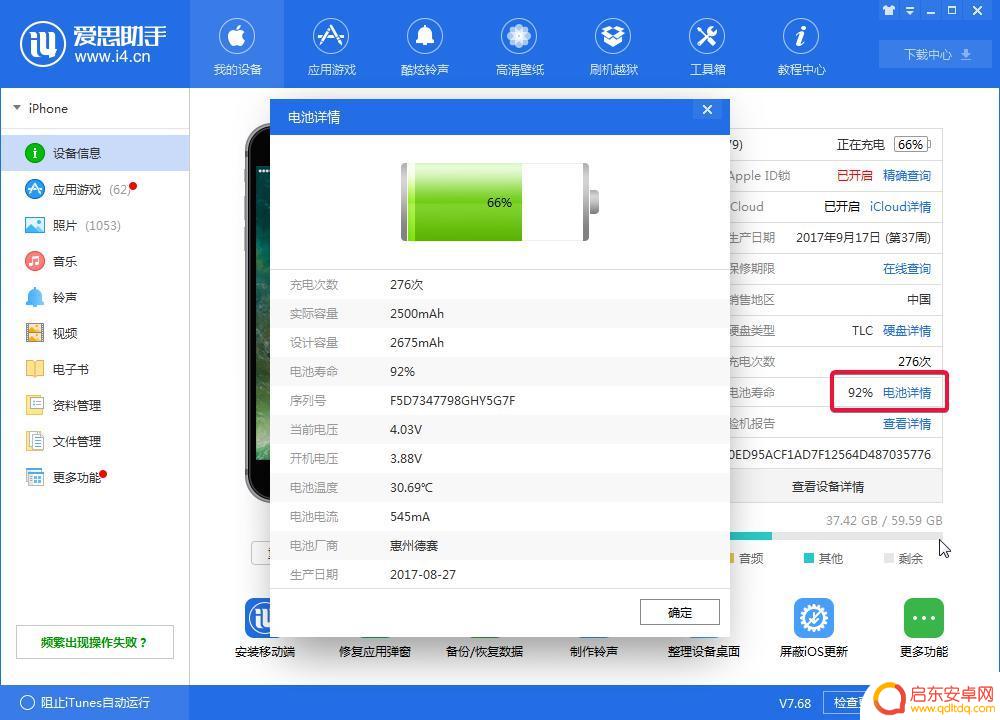This screenshot has height=720, width=1000.
Task: Open 资料管理 in the sidebar
Action: (95, 405)
